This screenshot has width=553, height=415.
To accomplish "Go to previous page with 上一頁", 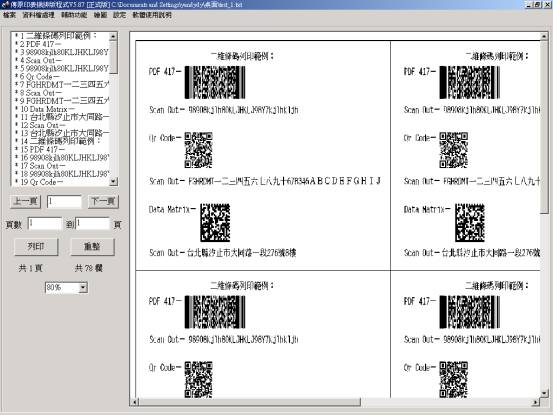I will [25, 202].
